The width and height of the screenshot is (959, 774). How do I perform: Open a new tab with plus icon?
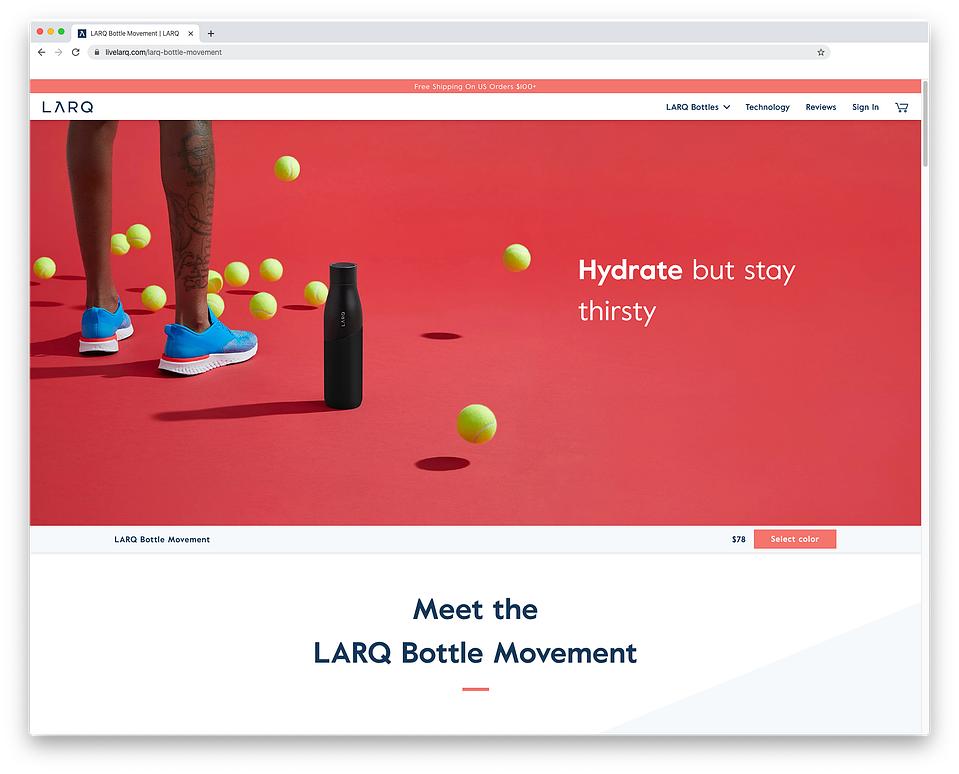(x=211, y=34)
